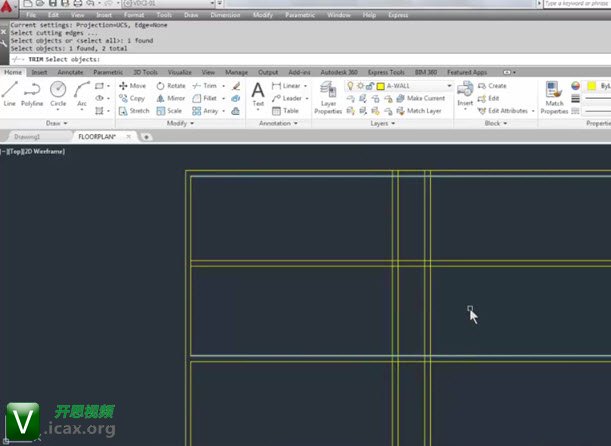The height and width of the screenshot is (446, 611).
Task: Expand the Draw panel flyout
Action: coord(57,123)
